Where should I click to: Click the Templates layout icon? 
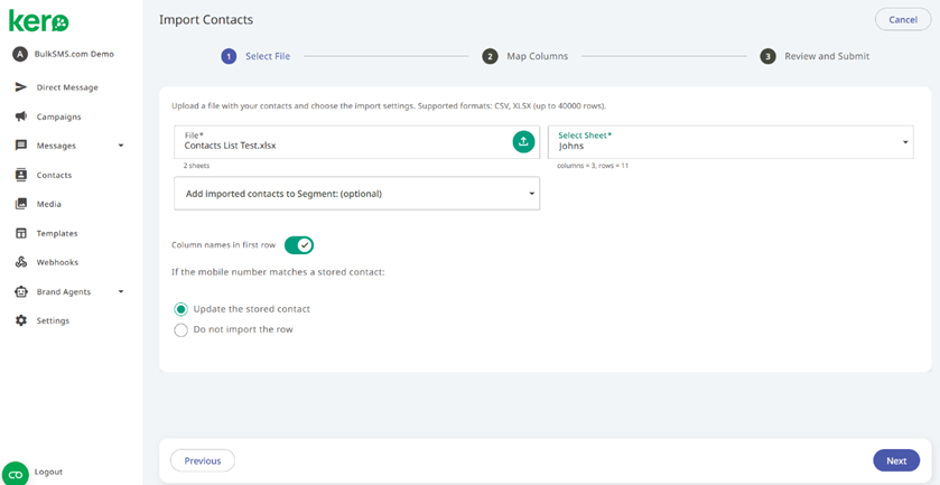21,233
